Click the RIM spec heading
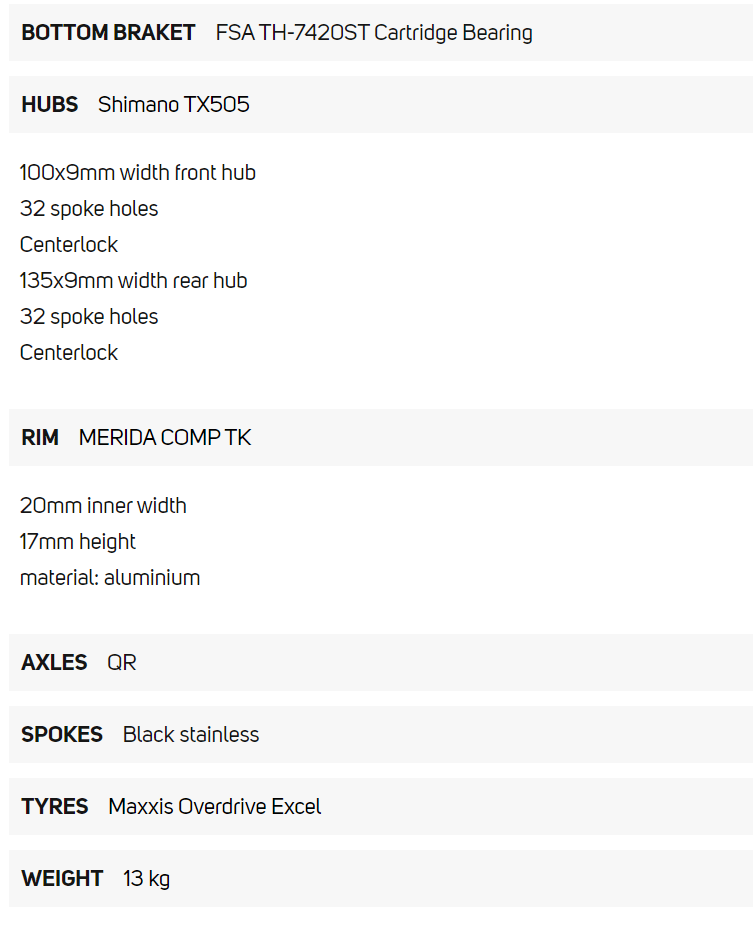753x952 pixels. (40, 438)
